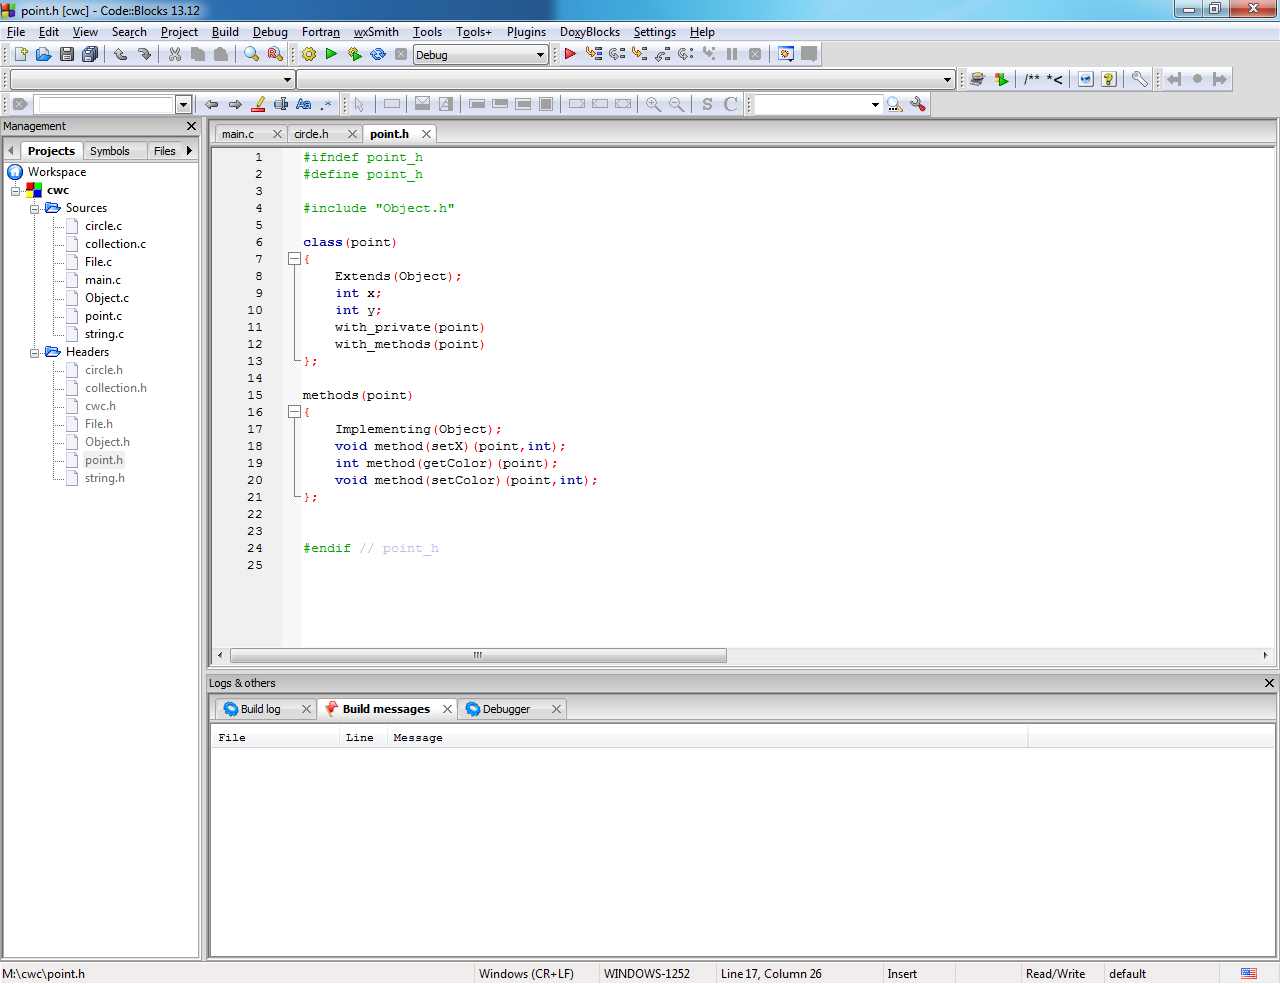1280x984 pixels.
Task: Insert a block comment with /** icon
Action: (x=1032, y=79)
